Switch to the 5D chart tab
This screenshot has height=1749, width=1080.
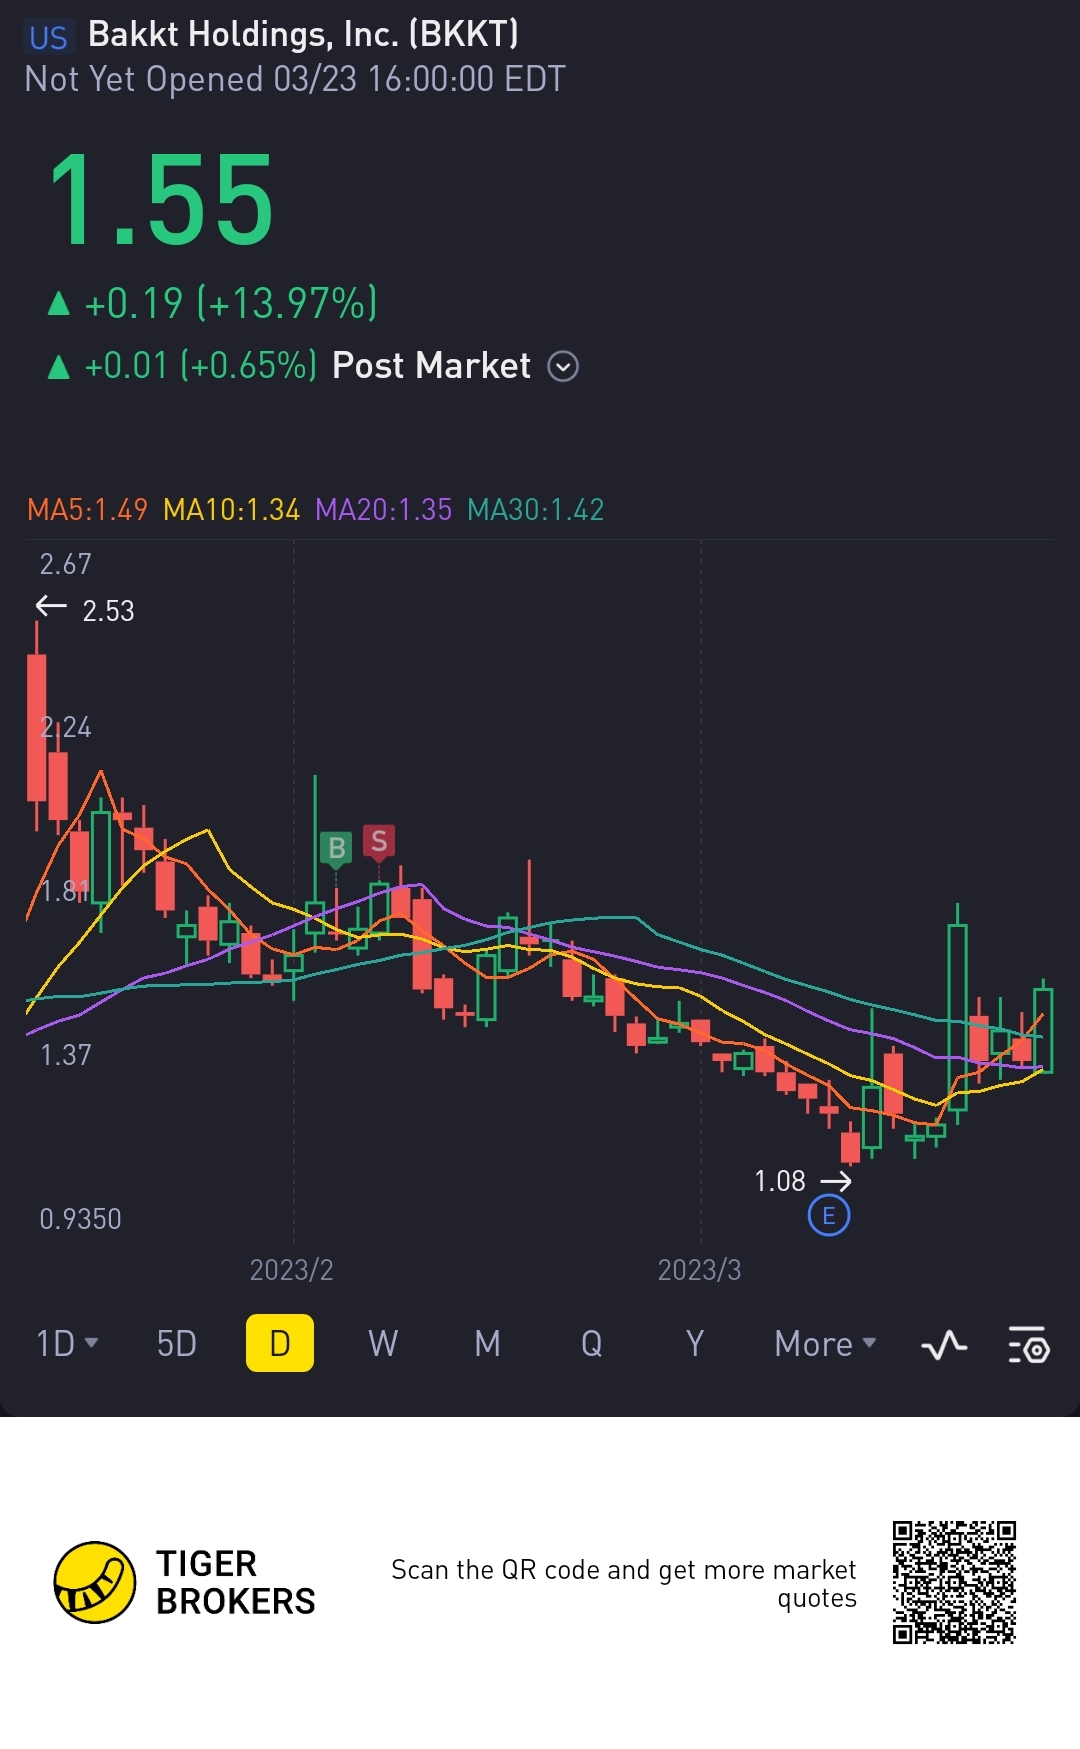click(177, 1343)
